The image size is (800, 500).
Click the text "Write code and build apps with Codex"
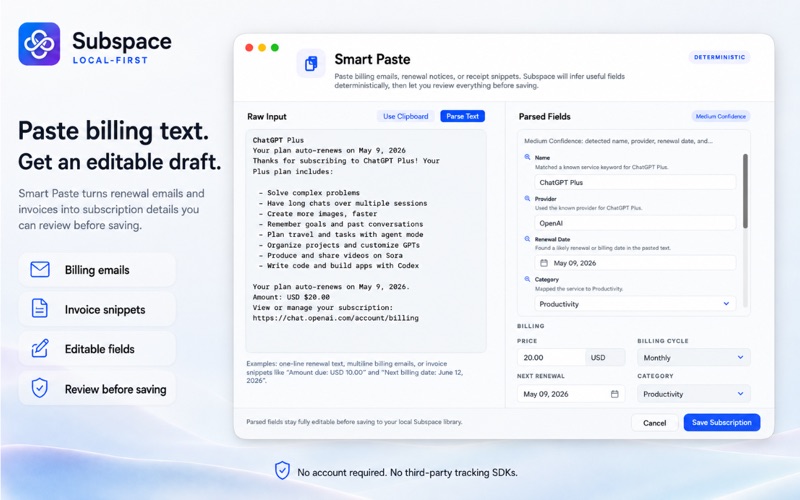click(x=343, y=265)
